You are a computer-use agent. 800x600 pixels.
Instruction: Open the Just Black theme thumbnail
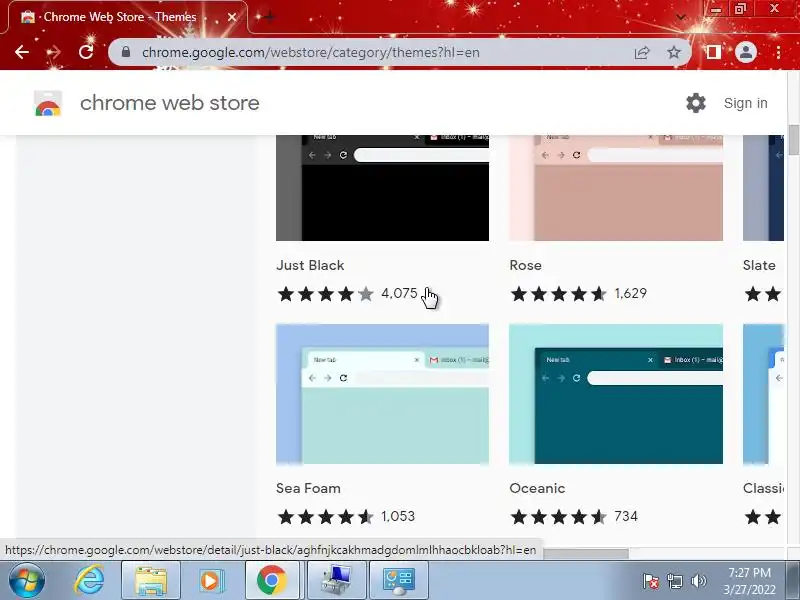pos(382,187)
